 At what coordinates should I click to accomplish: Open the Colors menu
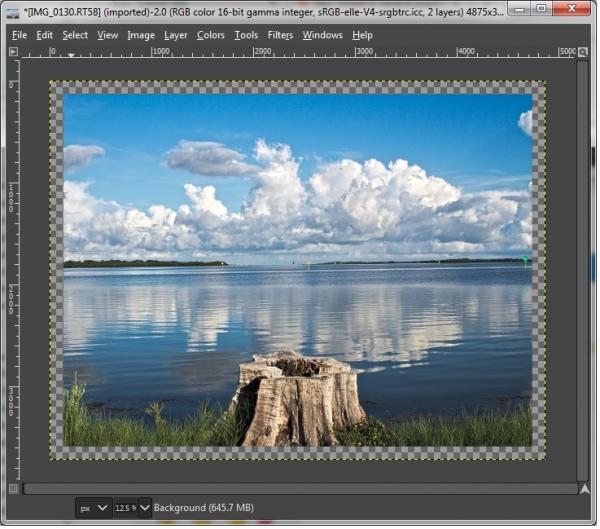coord(211,35)
